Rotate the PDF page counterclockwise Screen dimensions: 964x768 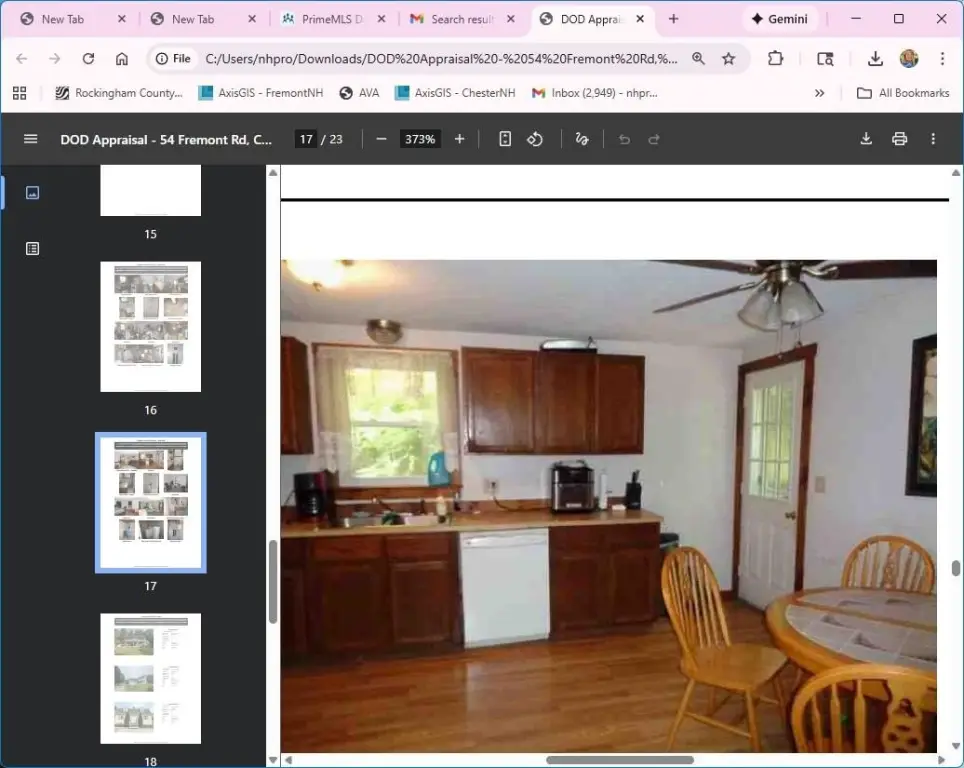point(535,139)
